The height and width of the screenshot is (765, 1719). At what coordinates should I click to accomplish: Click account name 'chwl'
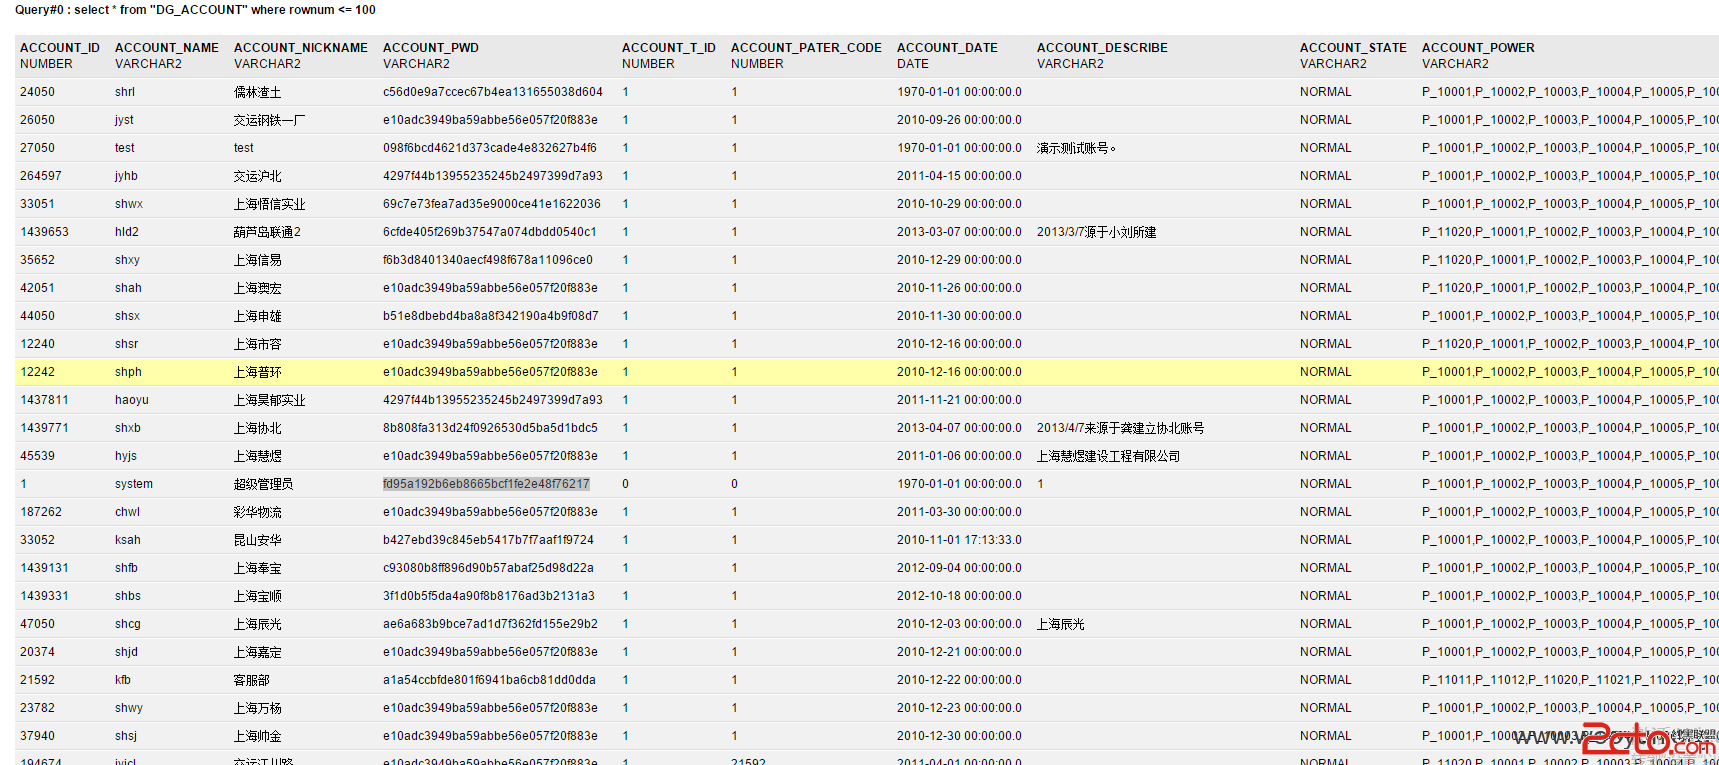pos(127,512)
